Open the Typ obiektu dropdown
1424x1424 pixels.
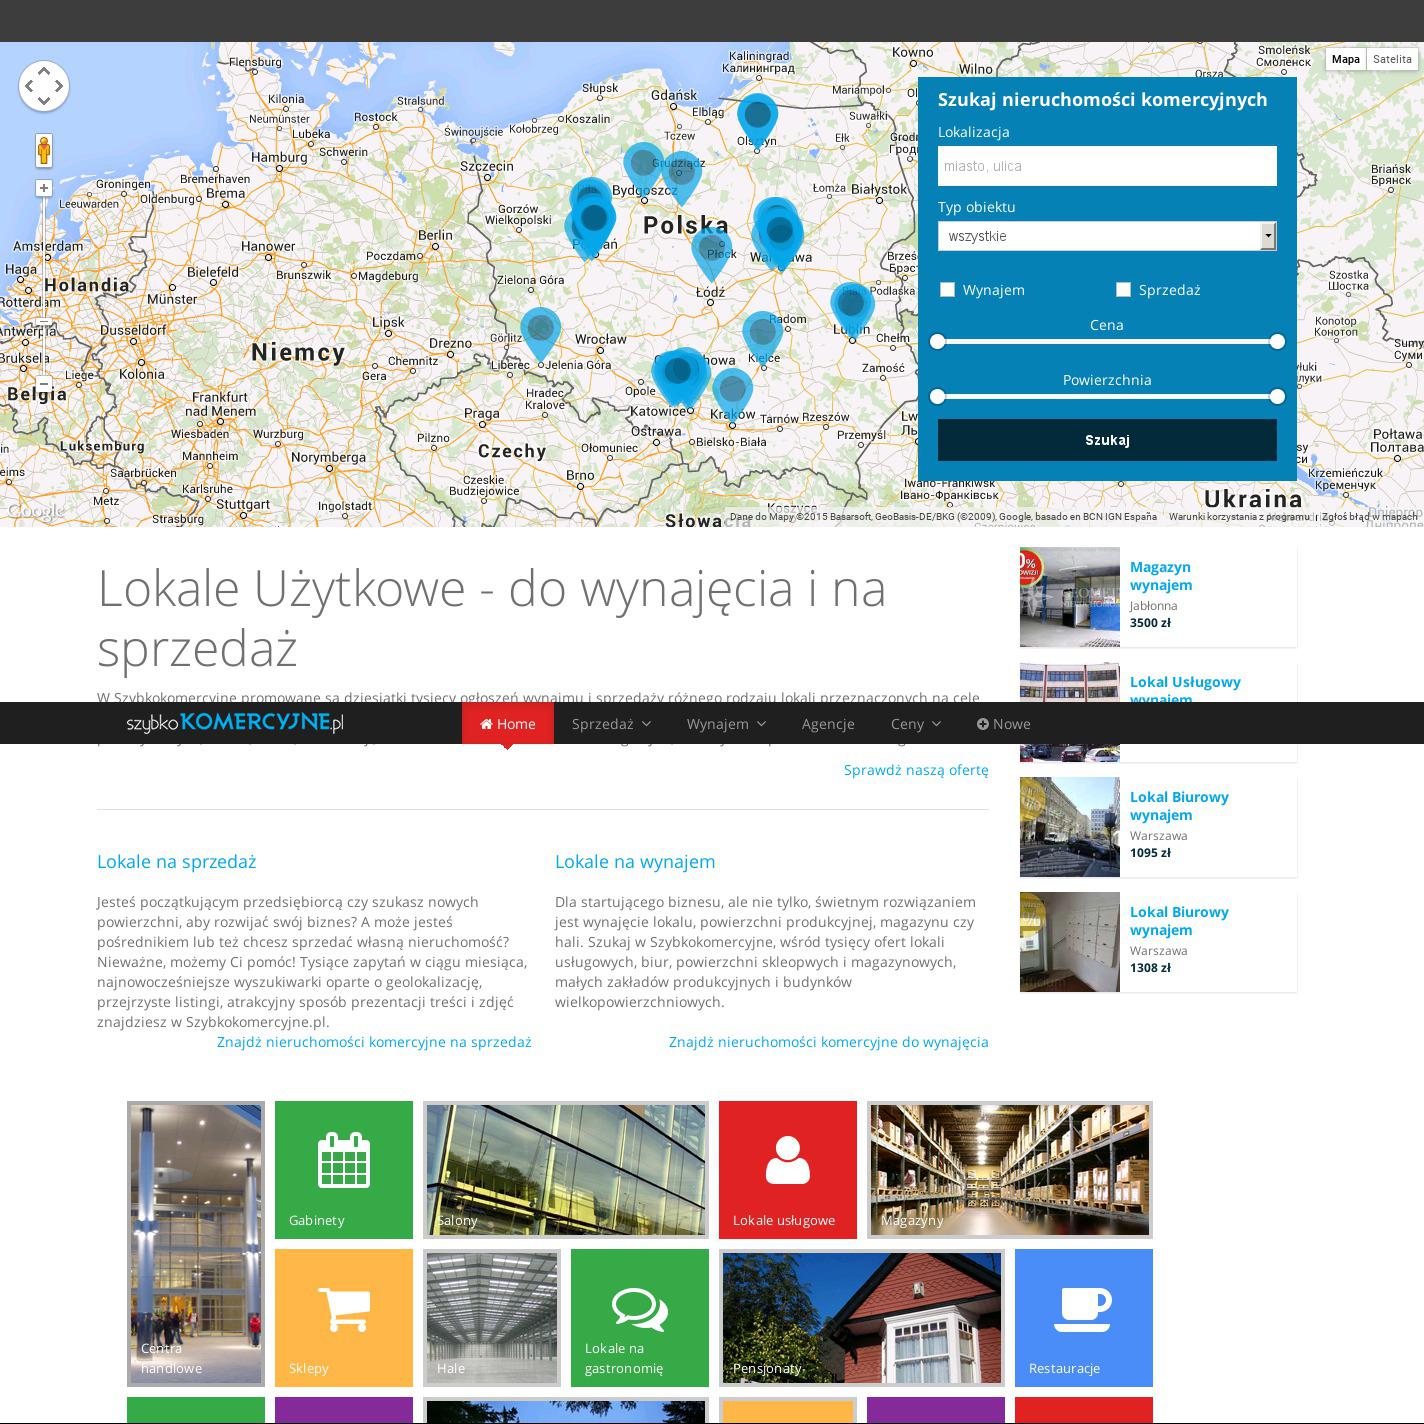[1107, 236]
